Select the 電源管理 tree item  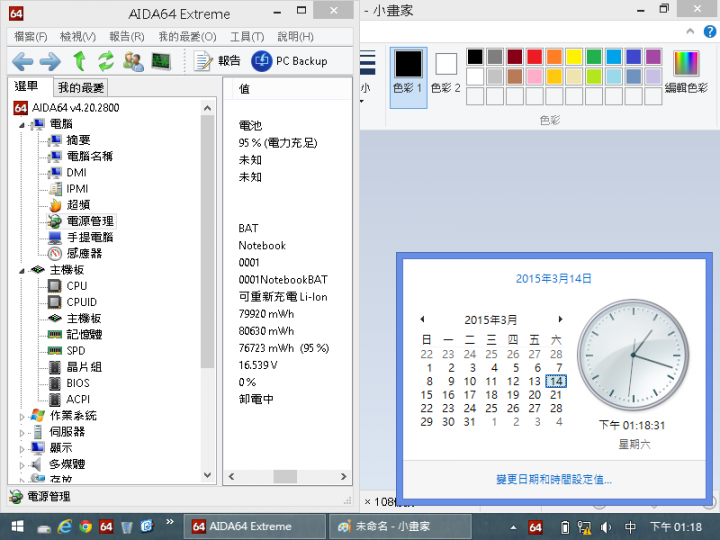90,221
